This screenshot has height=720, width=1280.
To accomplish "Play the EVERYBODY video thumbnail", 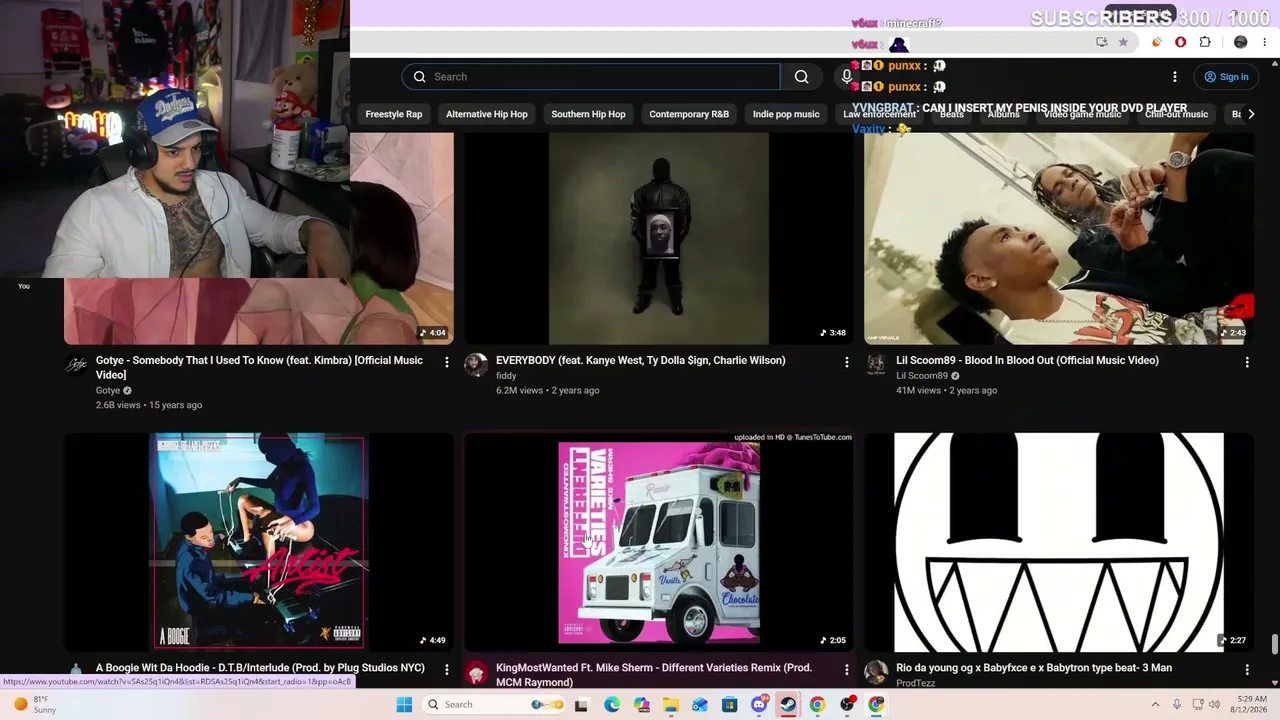I will point(659,238).
